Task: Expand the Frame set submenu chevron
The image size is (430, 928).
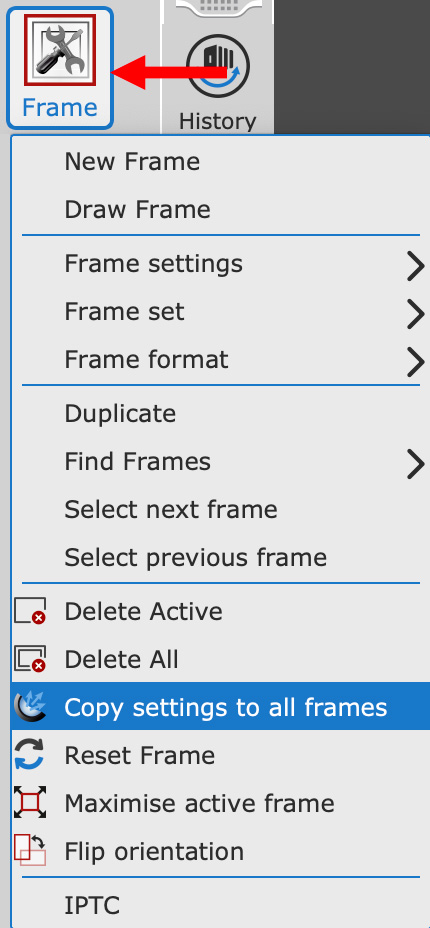Action: [416, 315]
